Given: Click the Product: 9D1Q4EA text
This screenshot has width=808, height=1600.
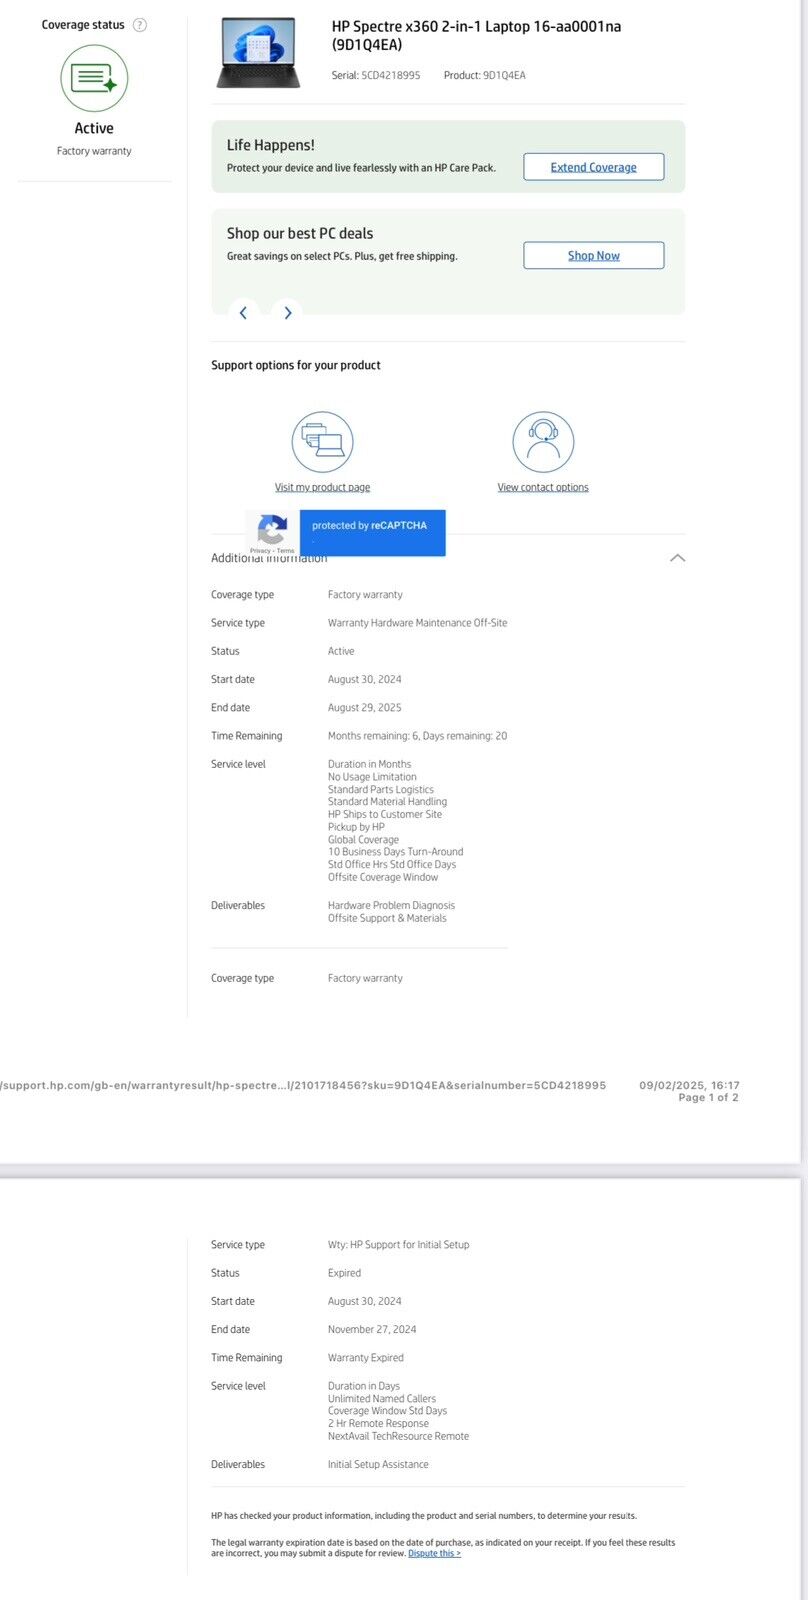Looking at the screenshot, I should tap(484, 75).
